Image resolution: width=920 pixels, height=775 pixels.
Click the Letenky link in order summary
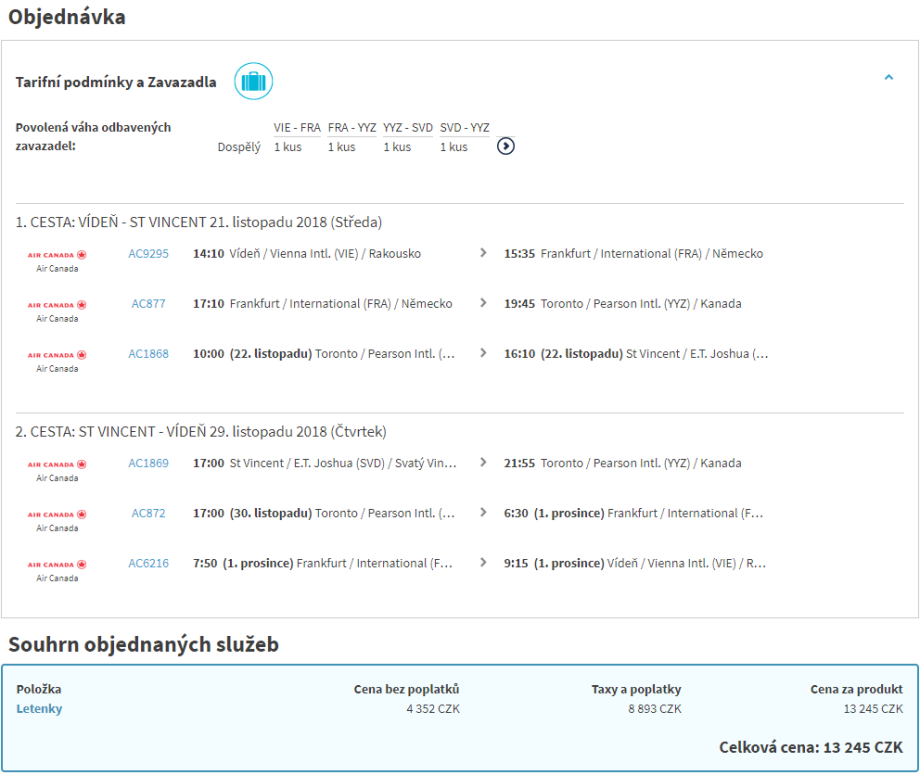coord(39,709)
